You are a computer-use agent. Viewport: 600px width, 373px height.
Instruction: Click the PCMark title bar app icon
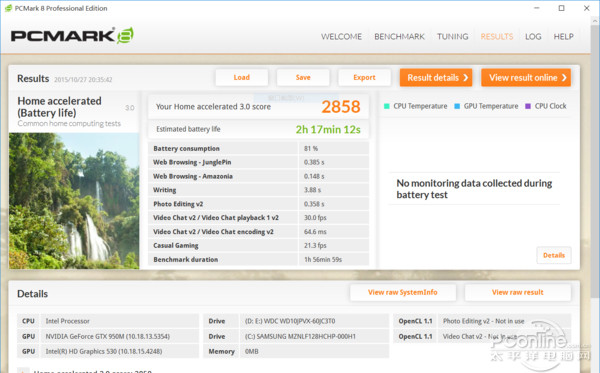8,8
